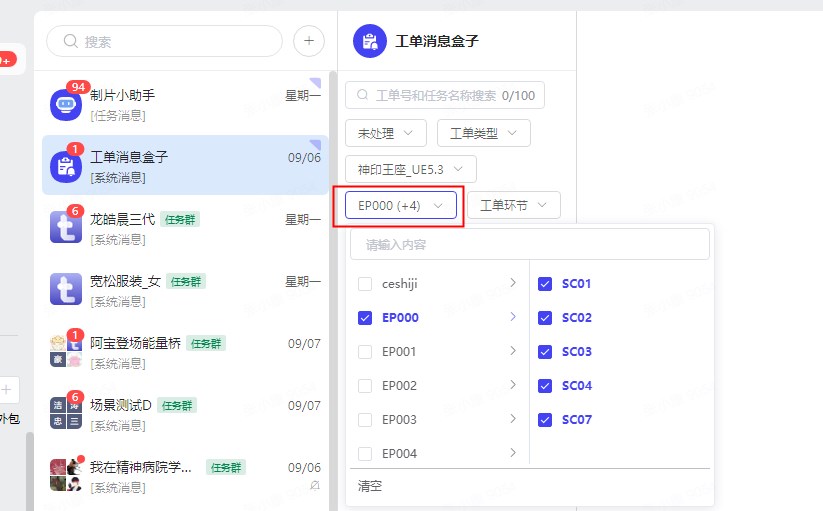Open the 工单类型 dropdown

click(483, 133)
